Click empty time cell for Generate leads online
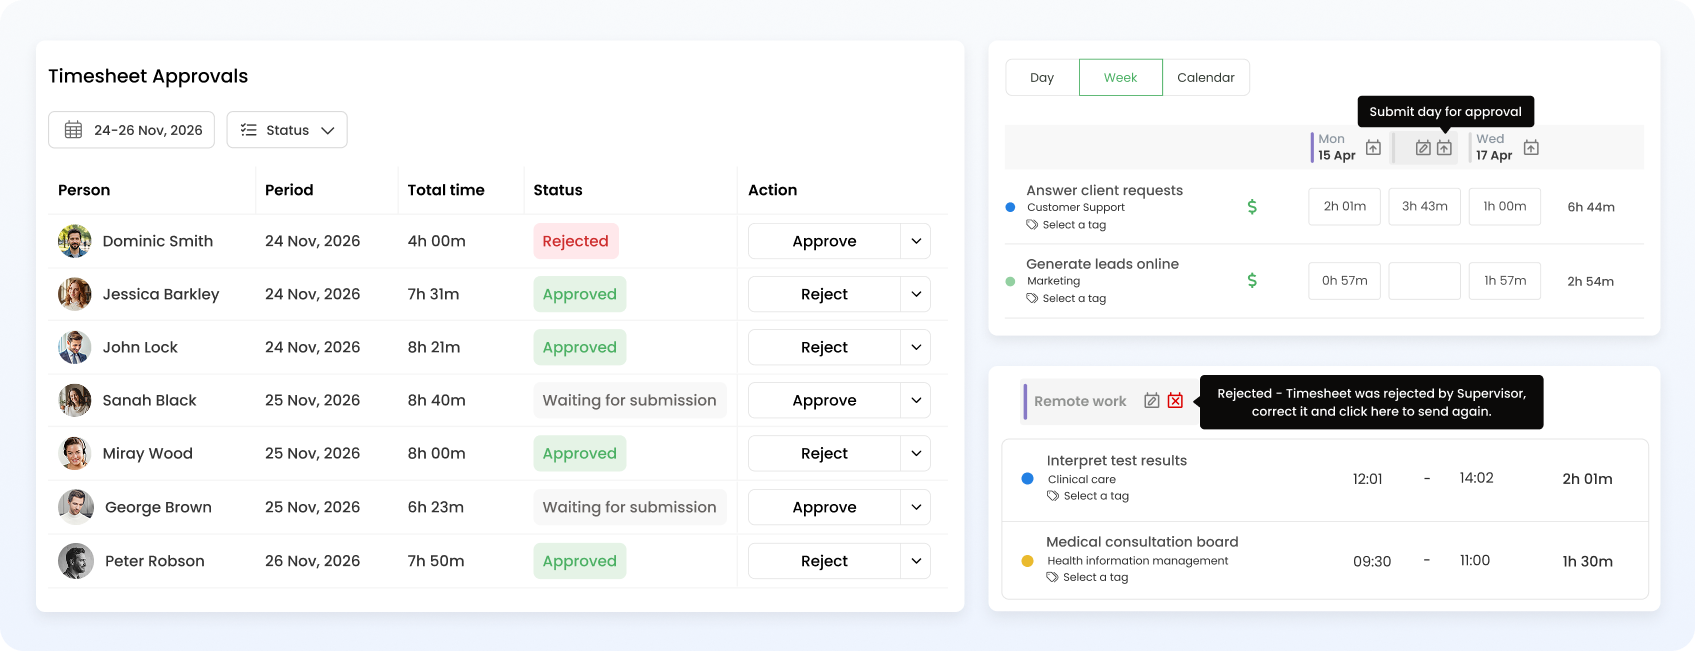 [x=1425, y=281]
